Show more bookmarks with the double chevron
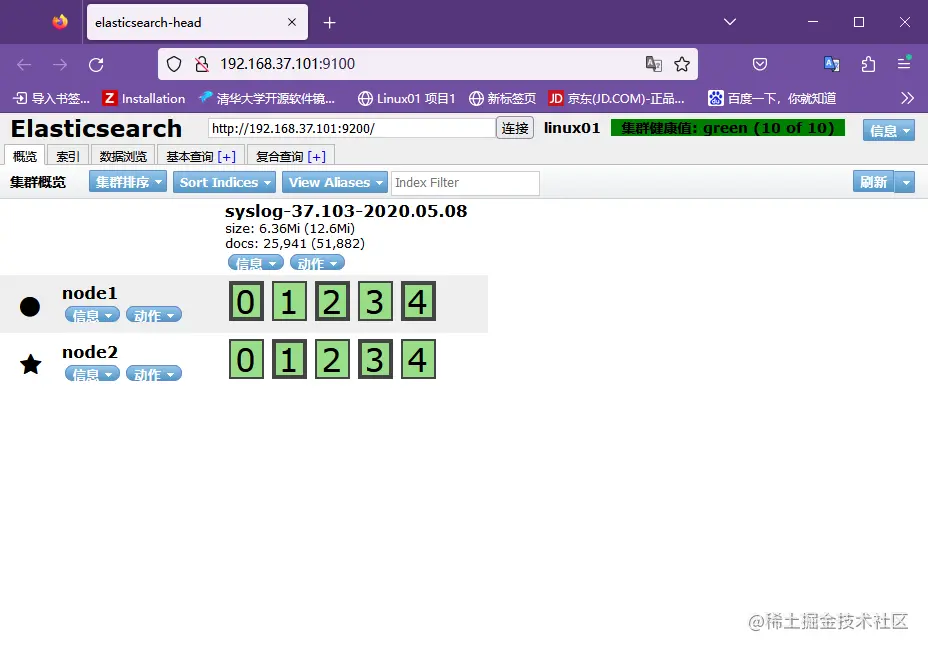The image size is (928, 651). coord(907,98)
